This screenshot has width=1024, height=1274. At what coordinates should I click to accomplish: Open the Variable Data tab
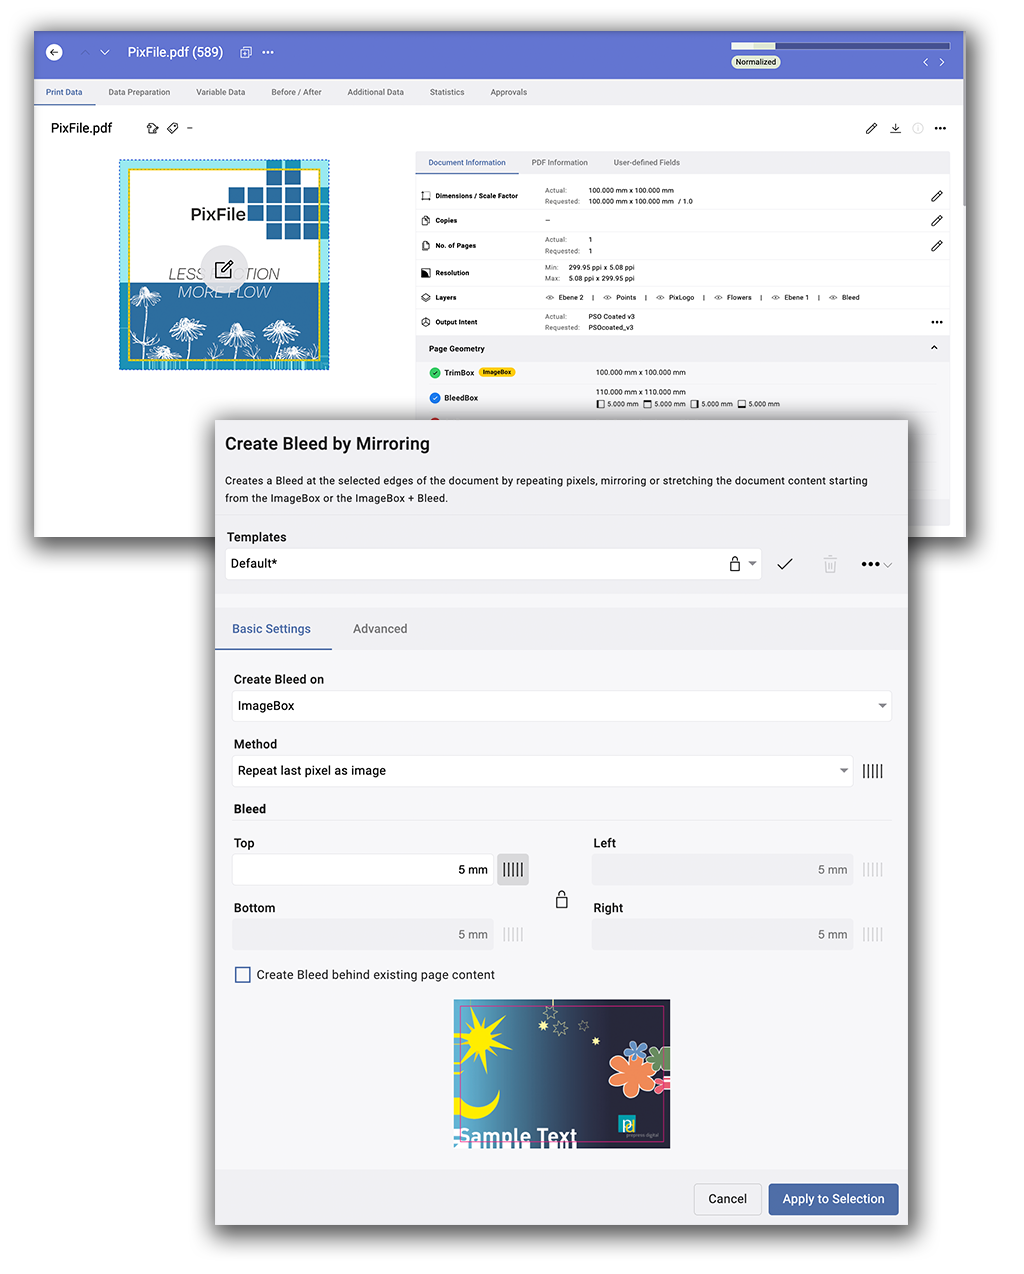coord(220,92)
